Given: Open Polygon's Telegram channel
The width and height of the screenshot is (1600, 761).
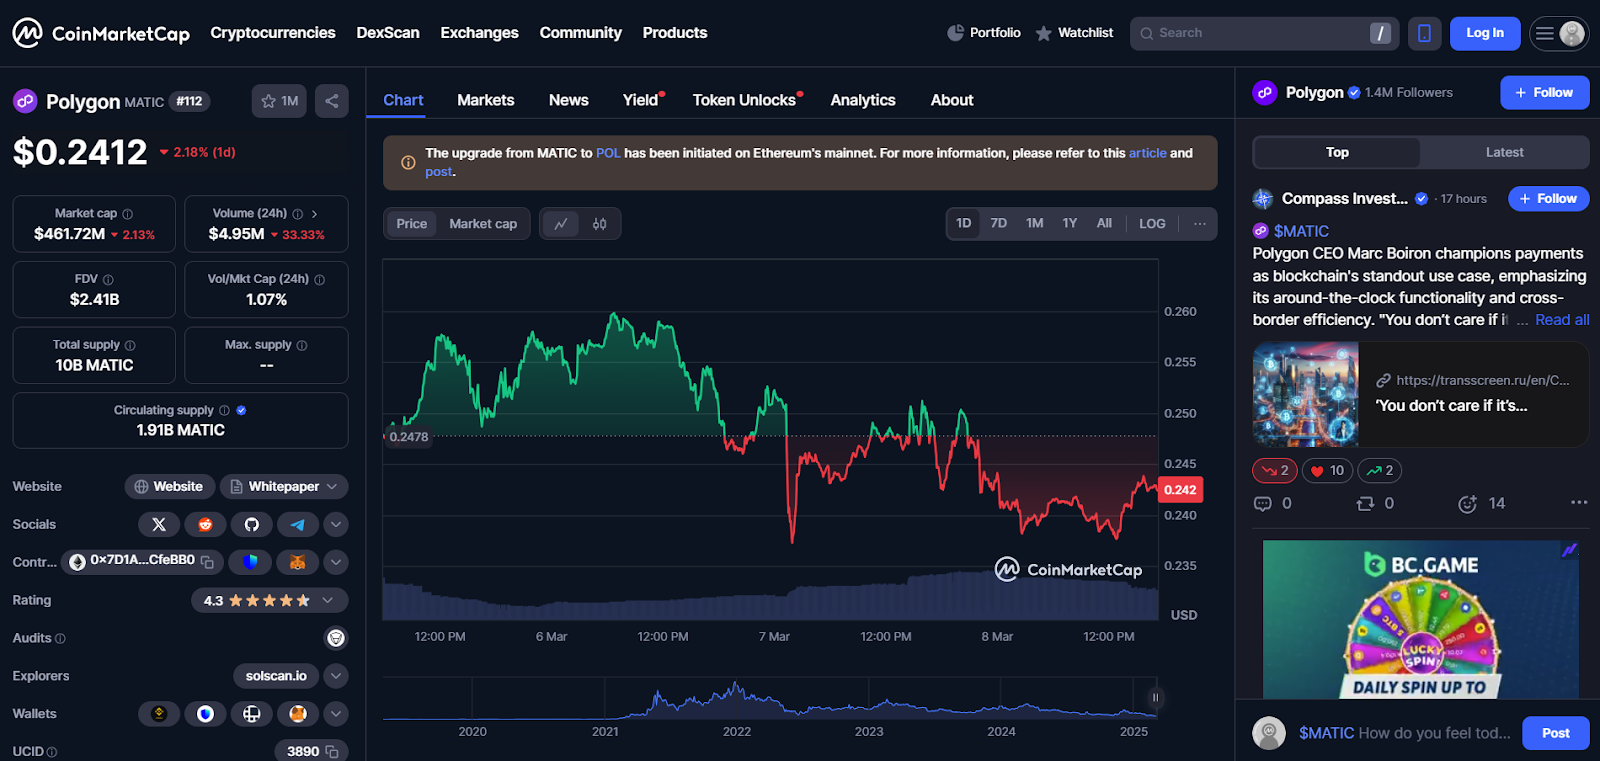Looking at the screenshot, I should tap(298, 524).
